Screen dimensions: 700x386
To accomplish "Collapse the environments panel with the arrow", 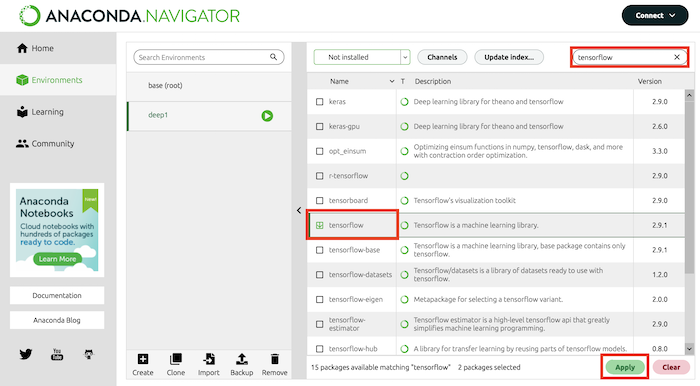I will [x=299, y=210].
